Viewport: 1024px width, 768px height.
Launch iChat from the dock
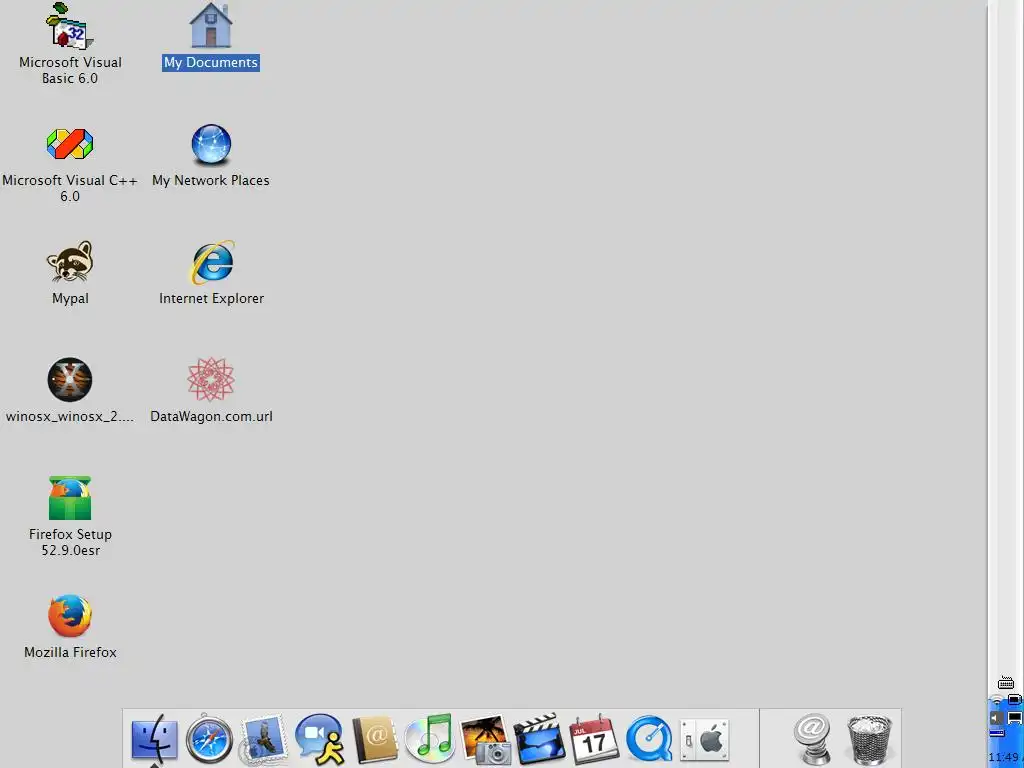[319, 739]
